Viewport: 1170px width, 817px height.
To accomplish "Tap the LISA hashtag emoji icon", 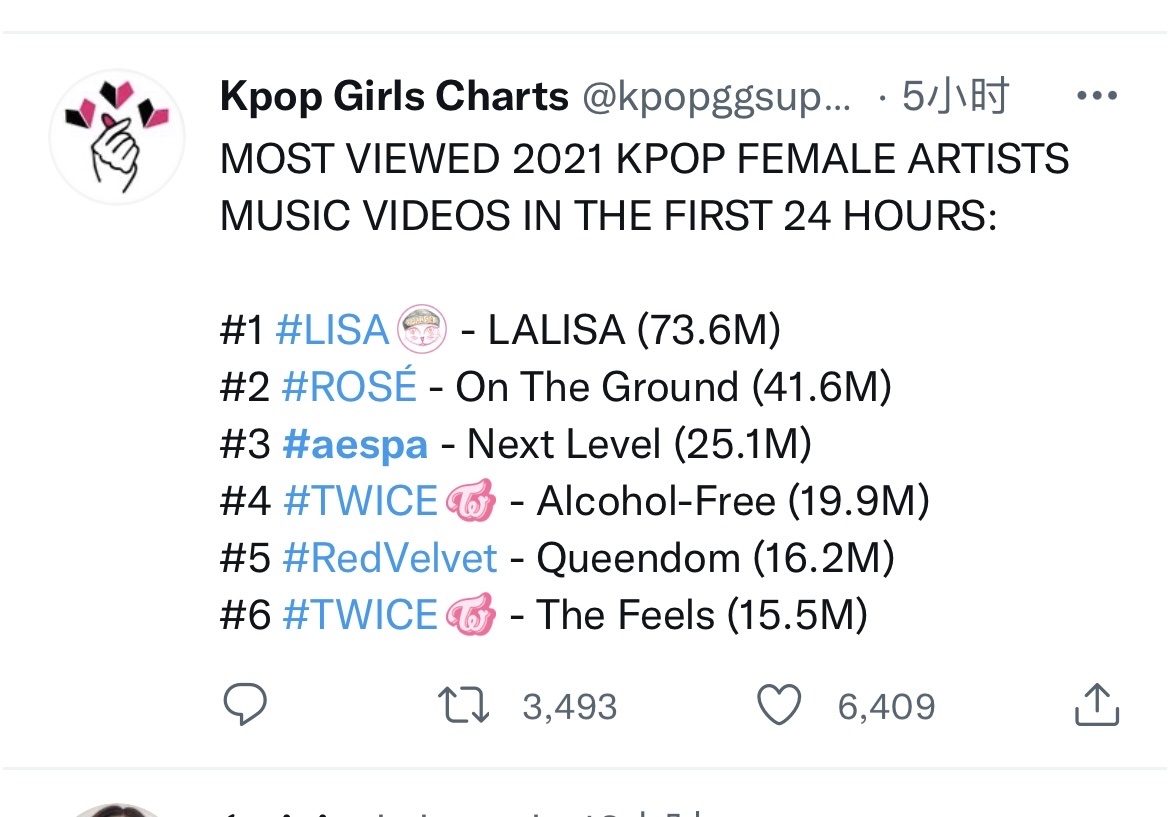I will pyautogui.click(x=422, y=329).
